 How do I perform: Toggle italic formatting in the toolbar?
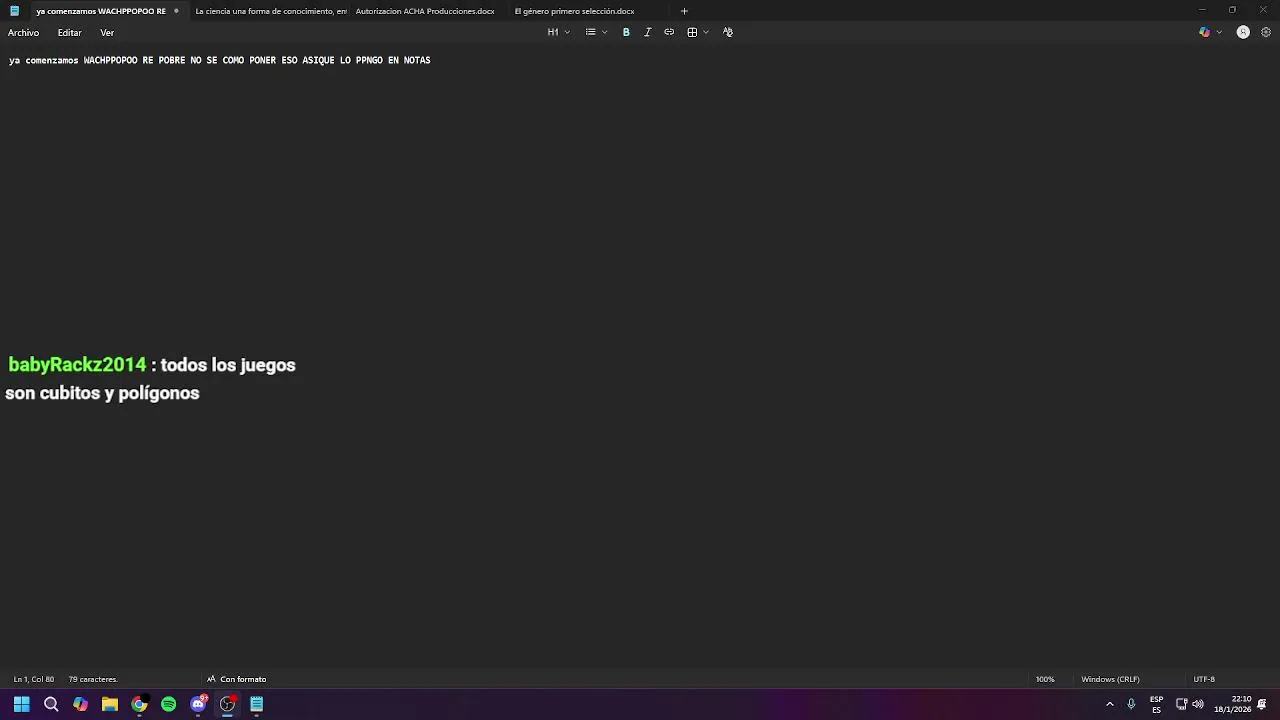pos(647,32)
